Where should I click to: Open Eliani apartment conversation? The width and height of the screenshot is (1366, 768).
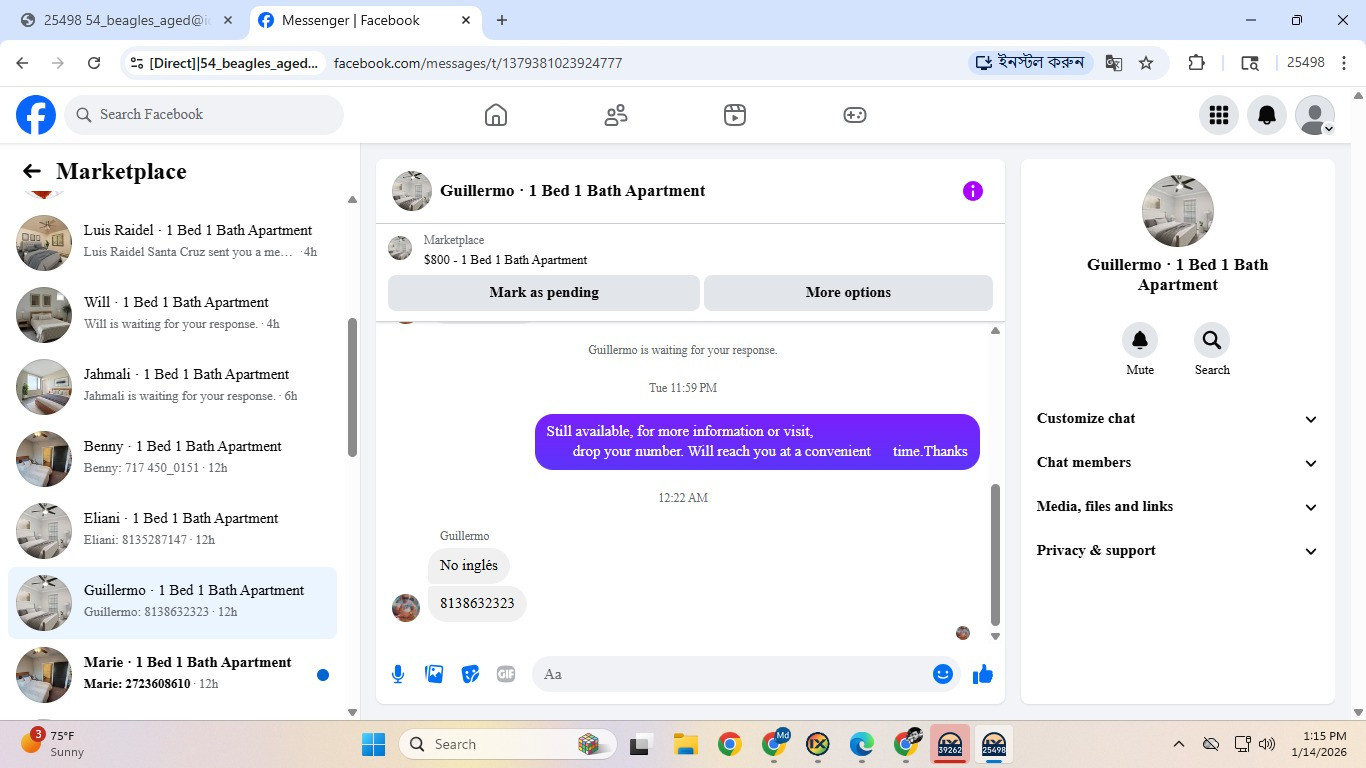(x=173, y=530)
